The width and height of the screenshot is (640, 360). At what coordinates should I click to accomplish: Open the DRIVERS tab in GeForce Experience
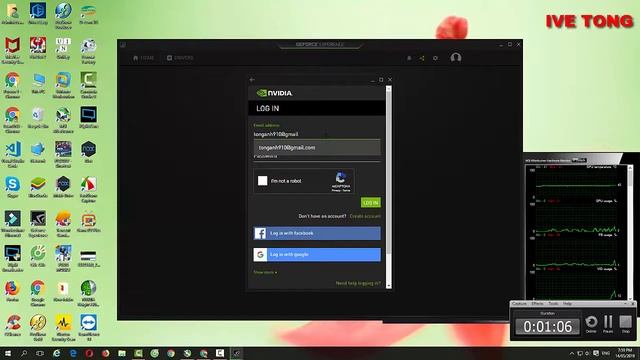point(180,58)
